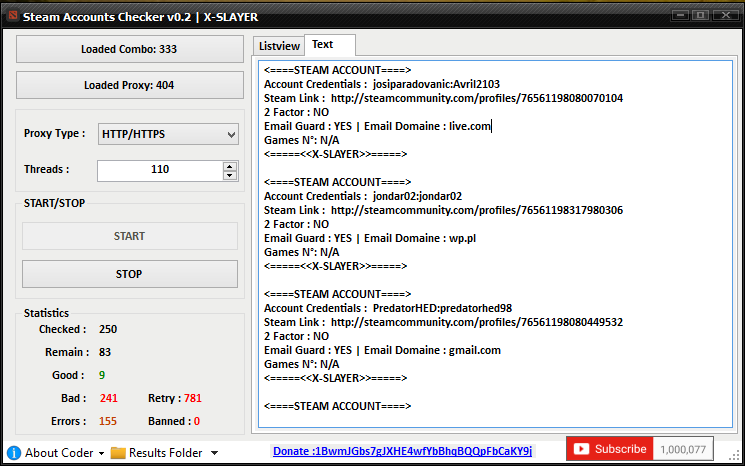Decrease Threads with the down arrow
Image resolution: width=745 pixels, height=466 pixels.
(x=230, y=175)
